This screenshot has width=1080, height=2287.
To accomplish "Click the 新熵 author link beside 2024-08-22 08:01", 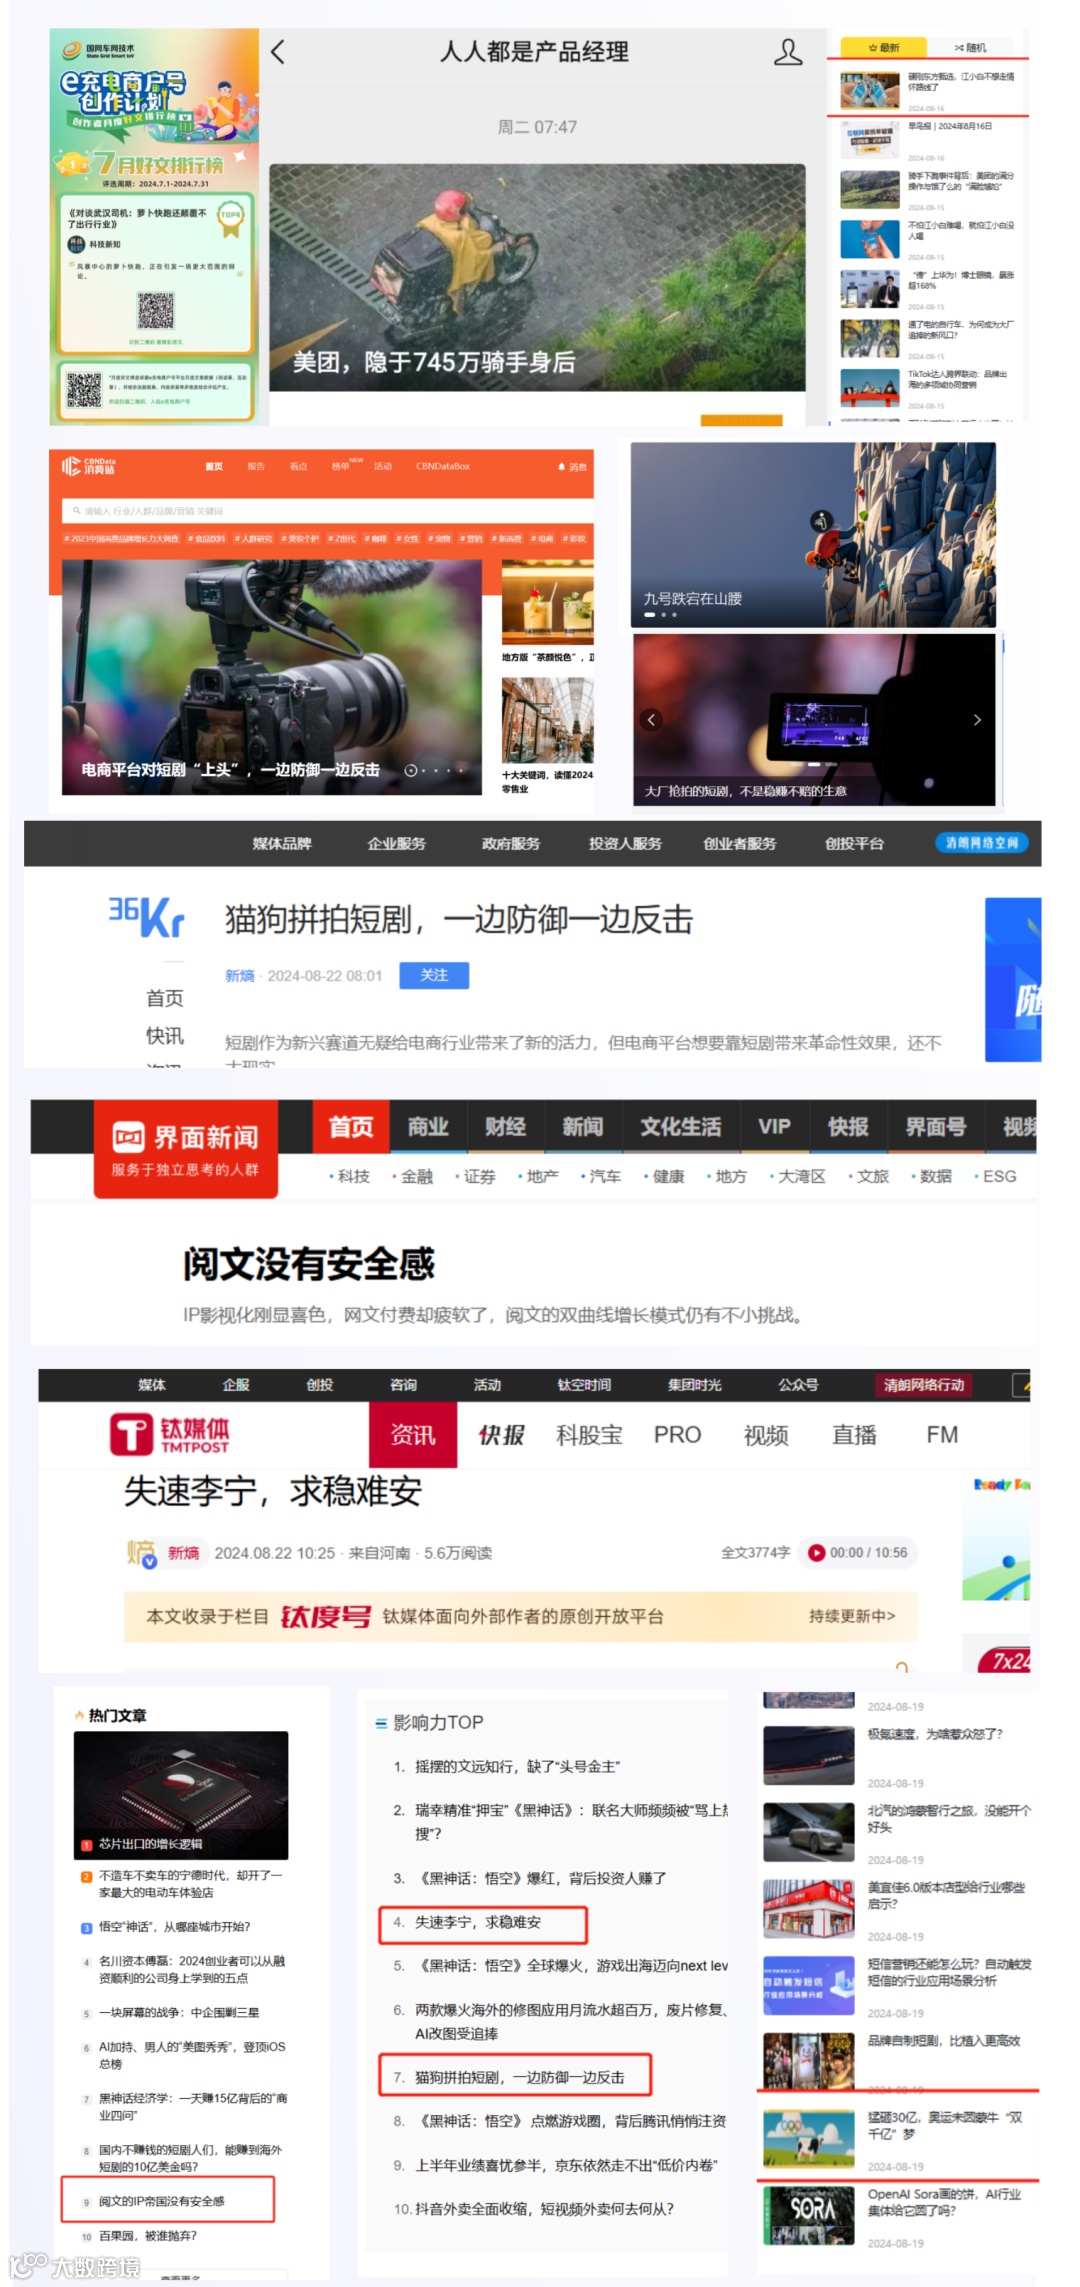I will pyautogui.click(x=239, y=976).
